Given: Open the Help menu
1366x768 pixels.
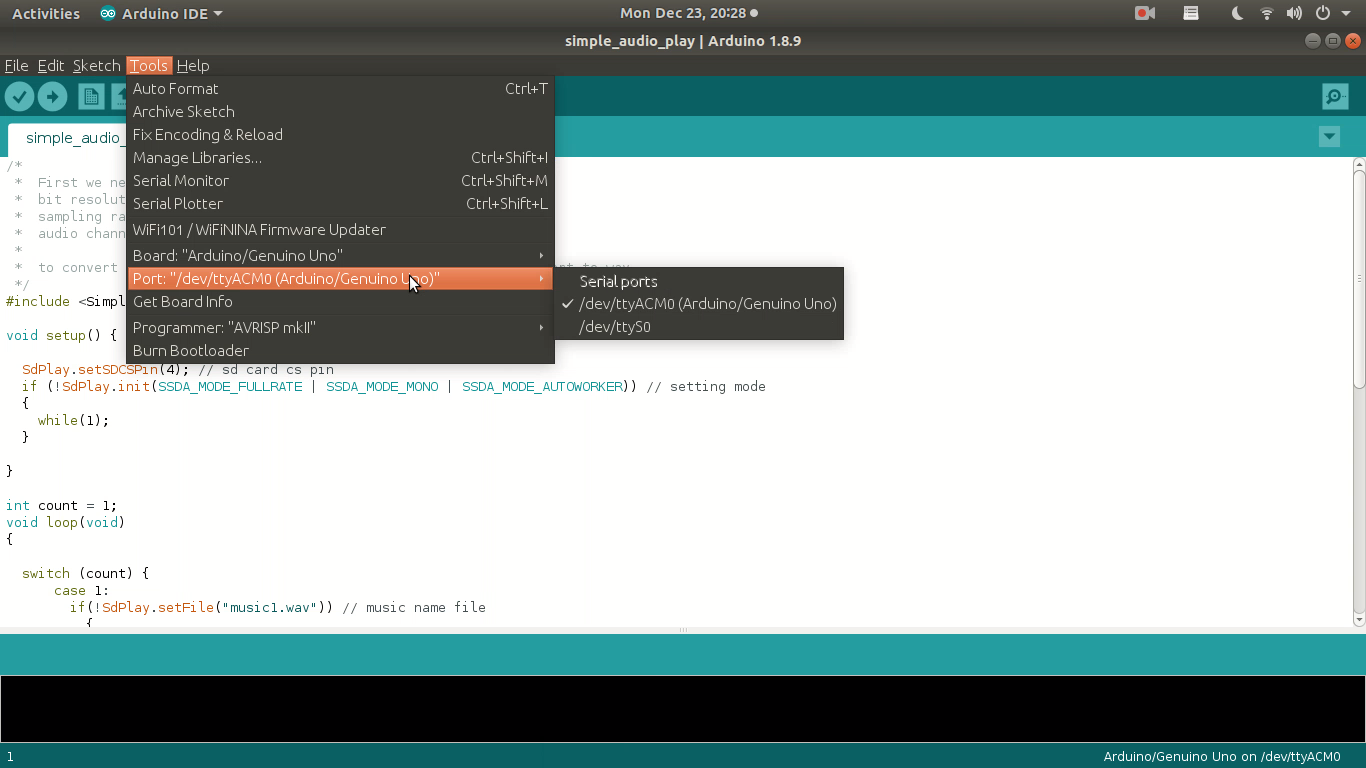Looking at the screenshot, I should click(x=193, y=65).
